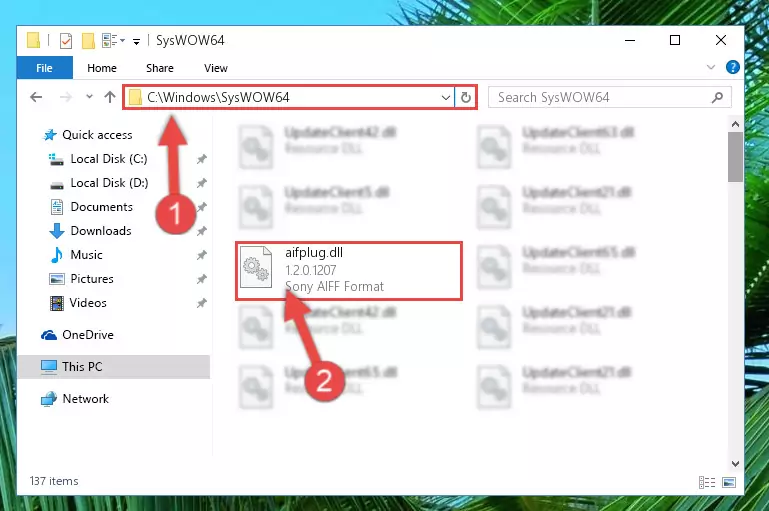Click the pin icon beside Videos
The width and height of the screenshot is (769, 511).
coord(202,303)
